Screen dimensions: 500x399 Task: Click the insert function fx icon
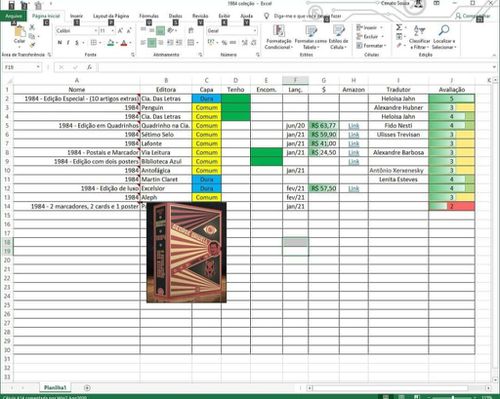(x=89, y=67)
